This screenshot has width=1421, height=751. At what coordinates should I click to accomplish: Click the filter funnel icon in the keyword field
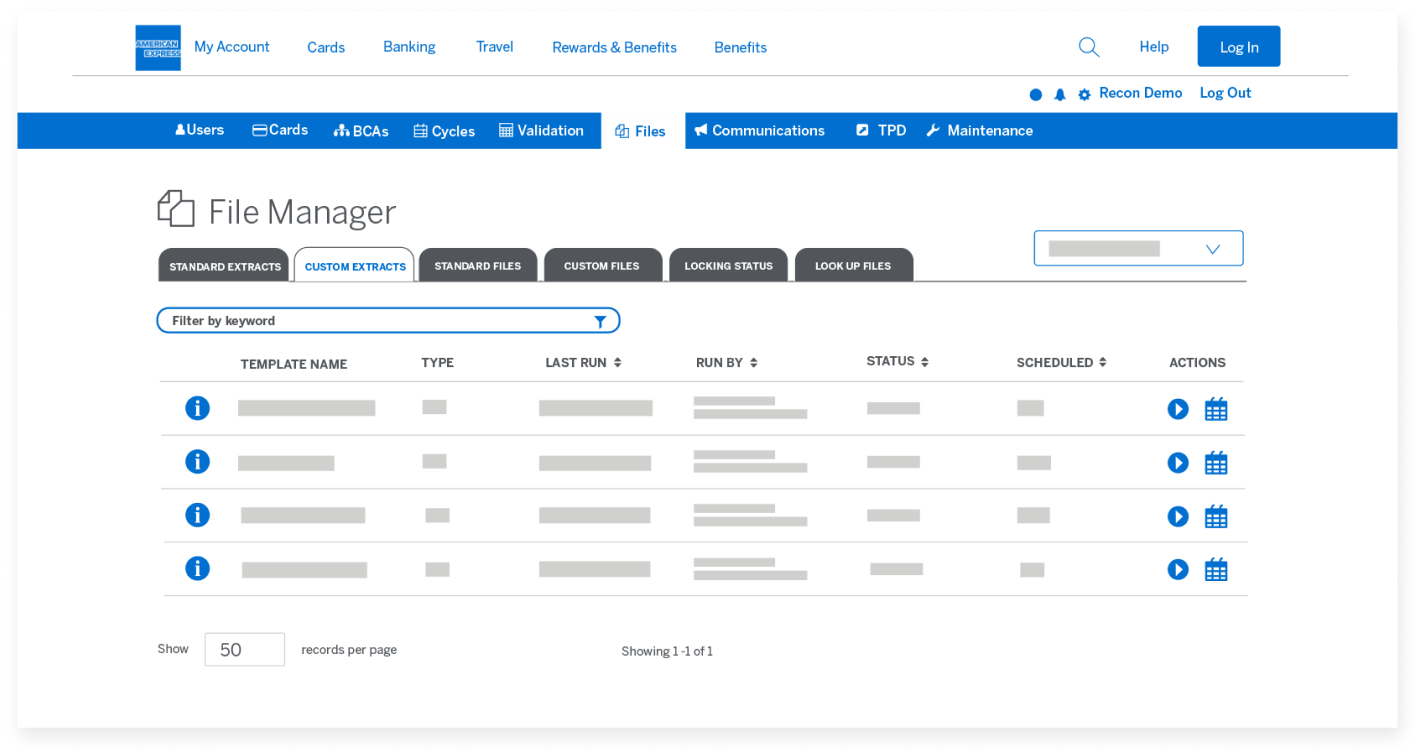[600, 320]
